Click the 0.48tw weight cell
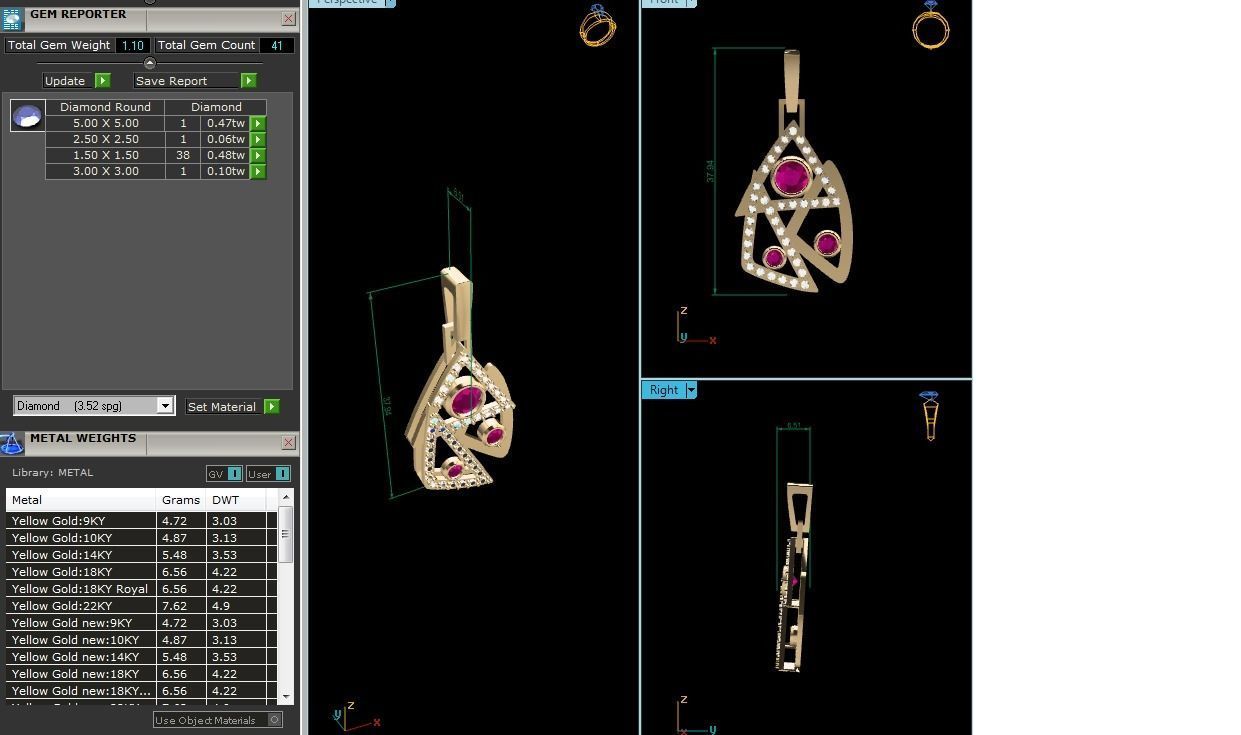This screenshot has width=1241, height=735. (226, 155)
